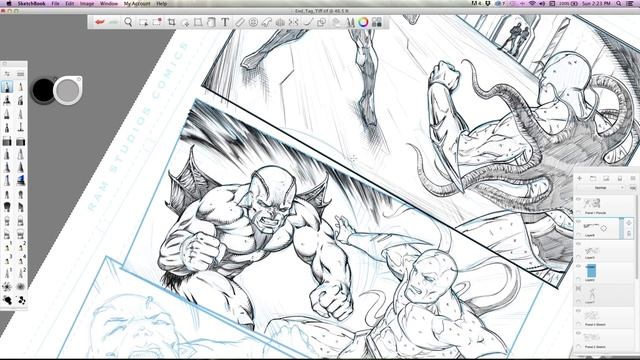
Task: Select the highlighted pencil brush
Action: coord(7,87)
